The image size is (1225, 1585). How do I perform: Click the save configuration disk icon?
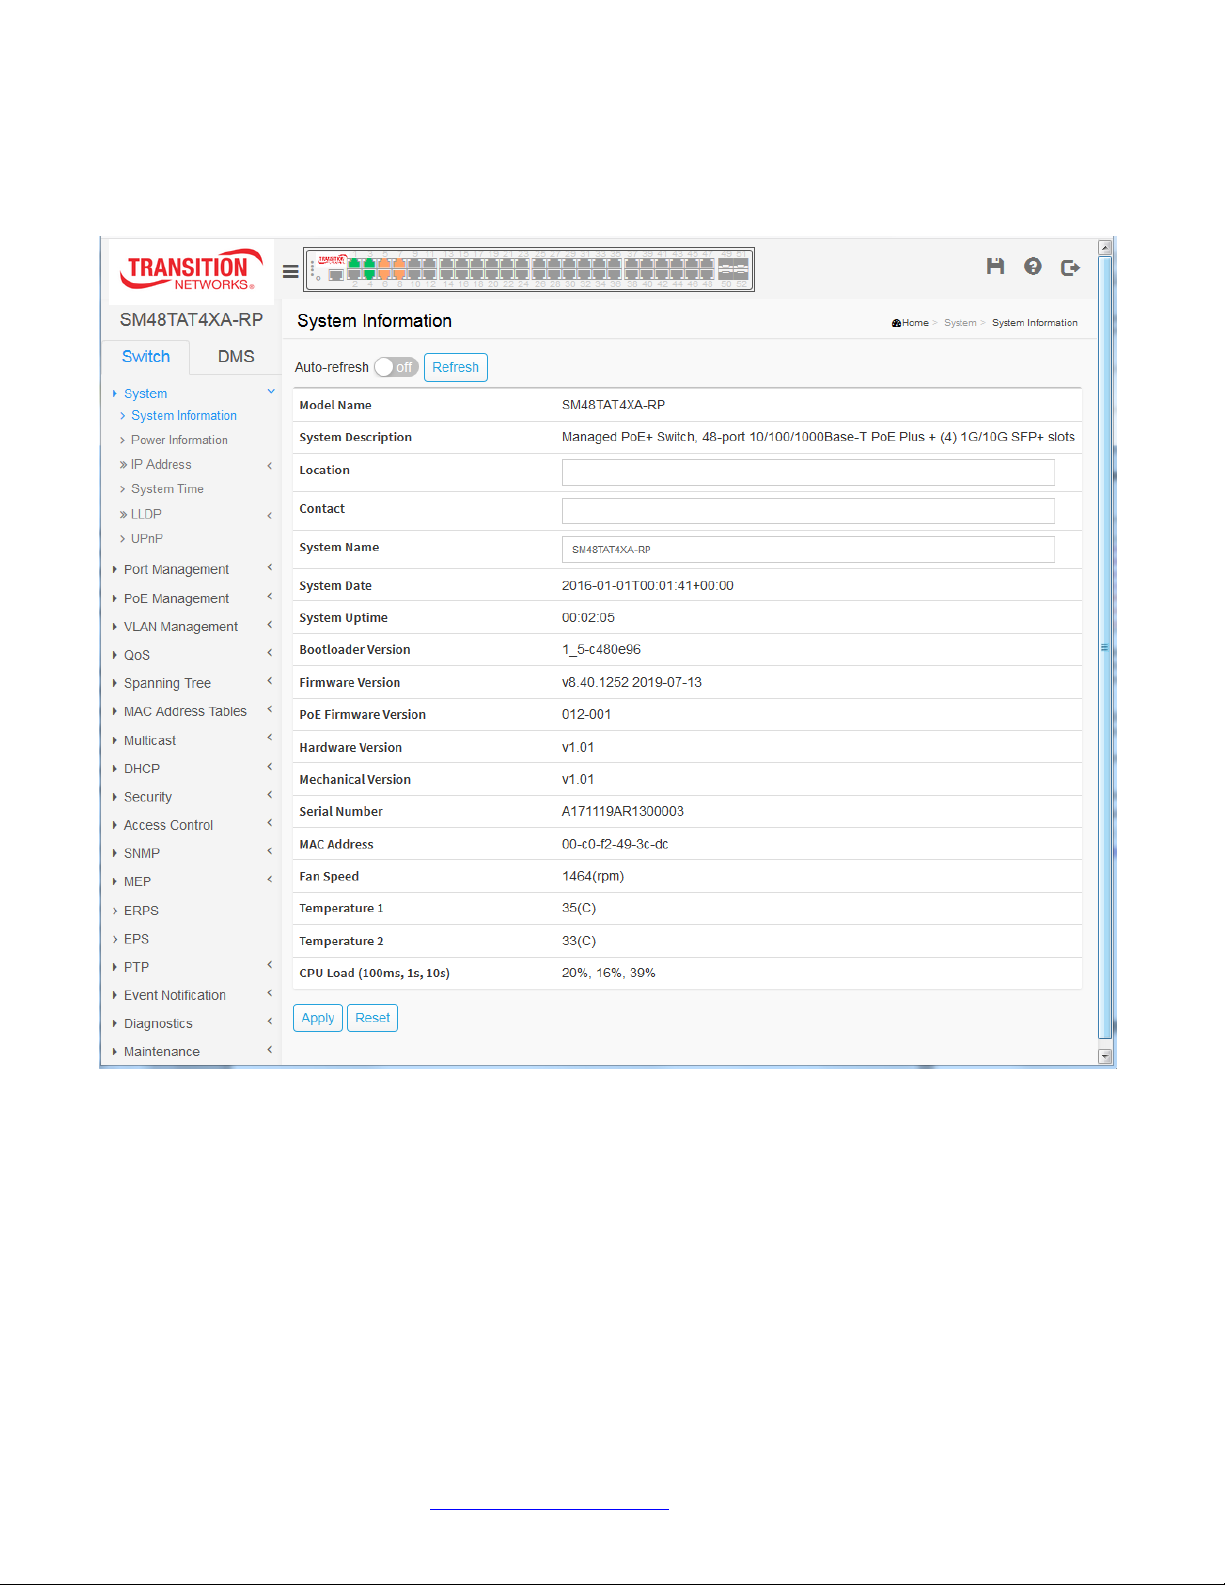[x=995, y=266]
